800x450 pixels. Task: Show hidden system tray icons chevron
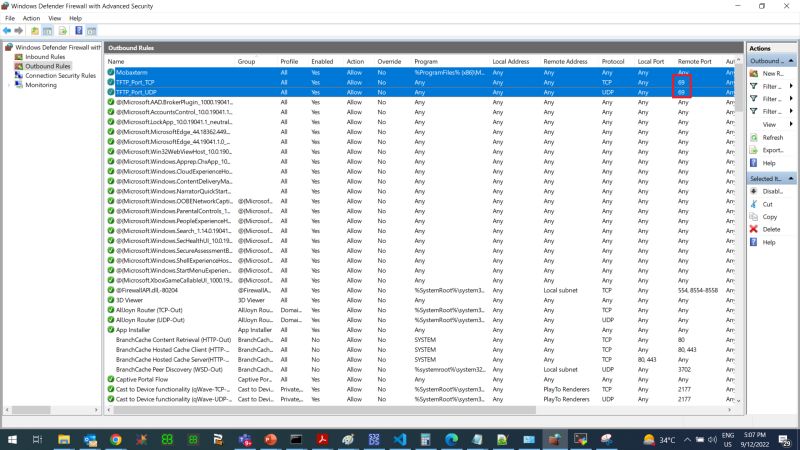point(687,439)
